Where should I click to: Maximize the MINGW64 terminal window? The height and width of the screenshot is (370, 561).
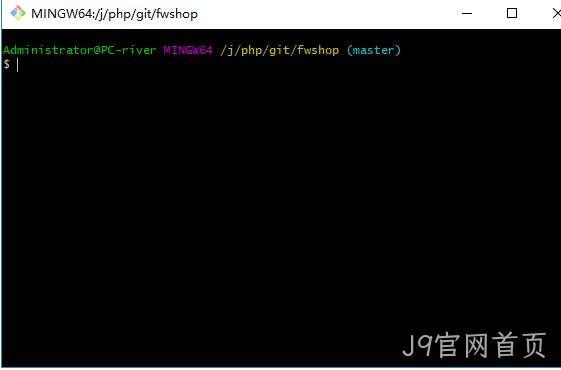click(512, 13)
